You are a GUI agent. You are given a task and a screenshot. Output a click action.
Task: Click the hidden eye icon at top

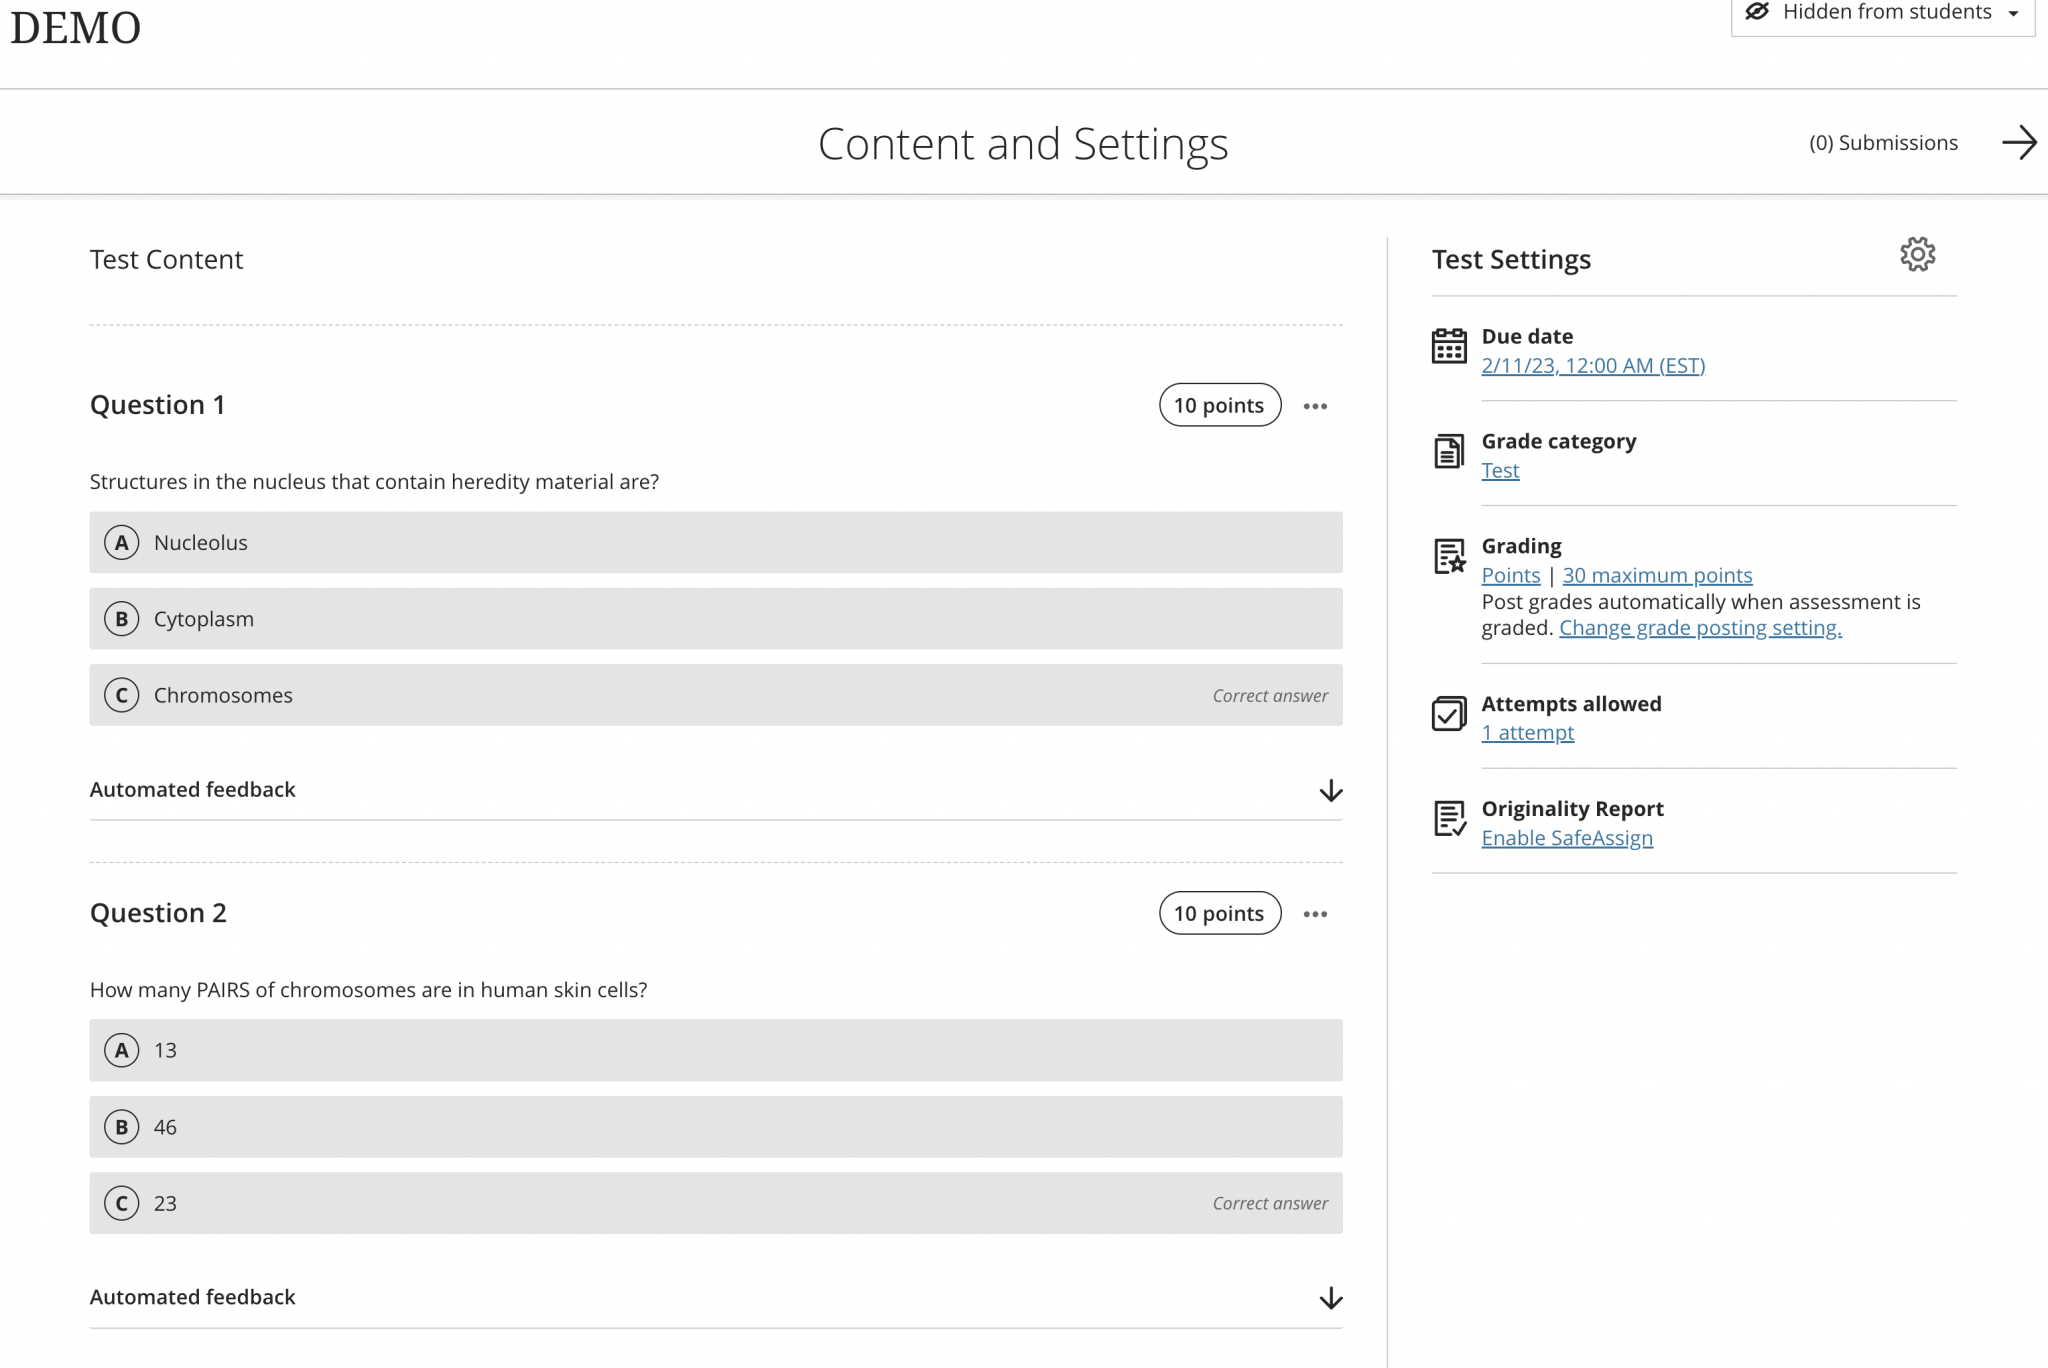click(1757, 12)
